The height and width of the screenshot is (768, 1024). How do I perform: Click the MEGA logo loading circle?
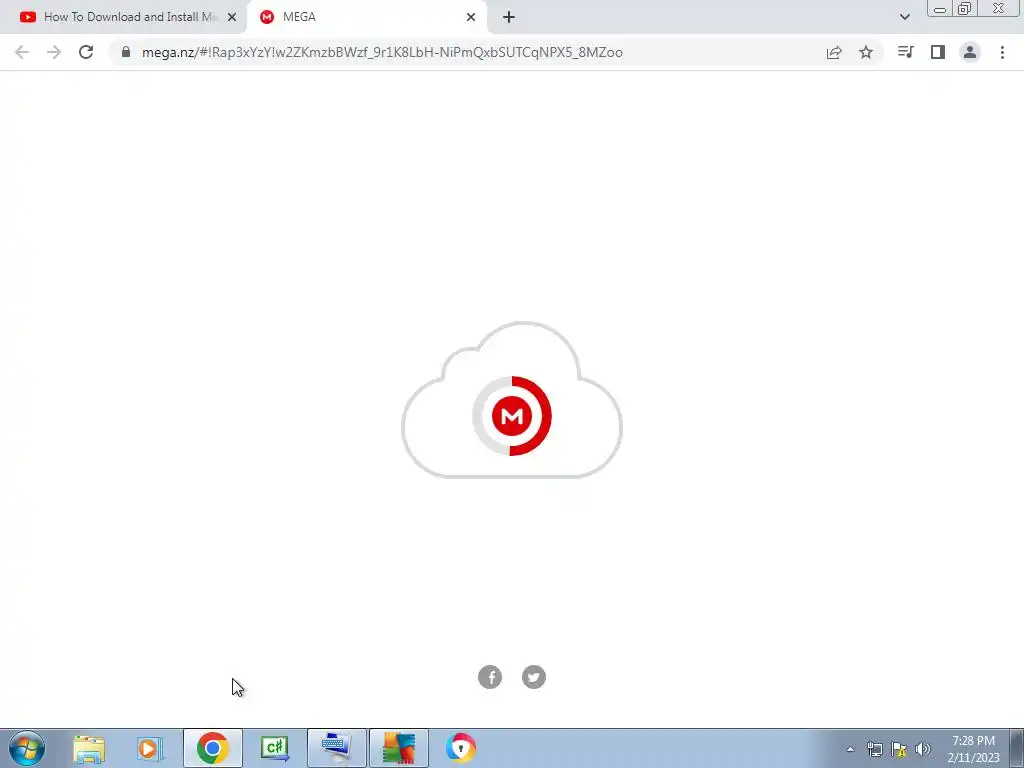tap(512, 416)
